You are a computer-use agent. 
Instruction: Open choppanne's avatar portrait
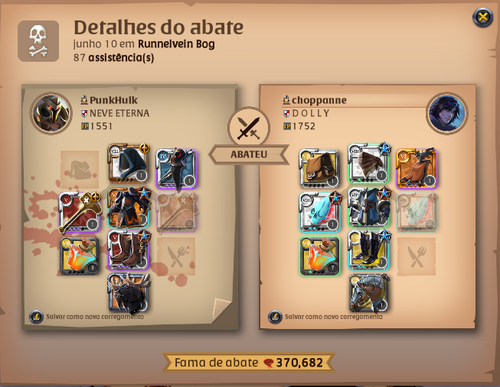[447, 113]
